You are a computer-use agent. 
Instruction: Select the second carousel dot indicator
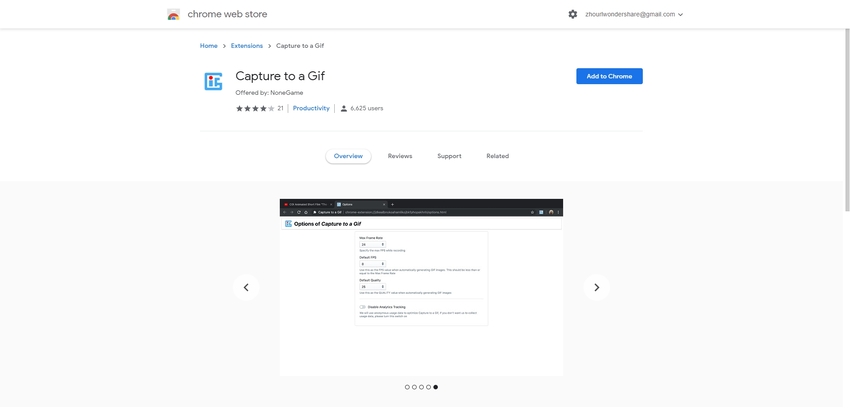coord(414,387)
